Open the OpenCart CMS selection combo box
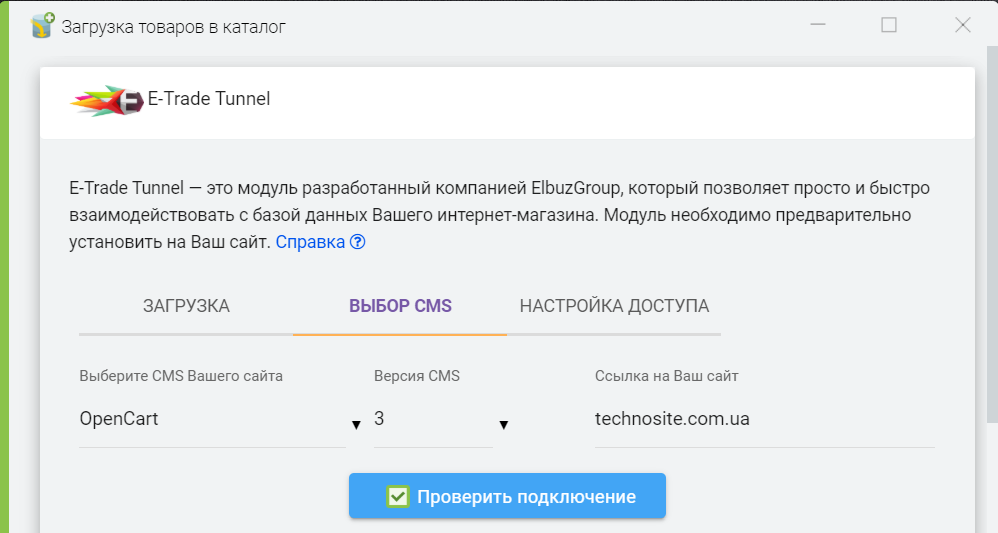The height and width of the screenshot is (533, 998). (x=210, y=420)
